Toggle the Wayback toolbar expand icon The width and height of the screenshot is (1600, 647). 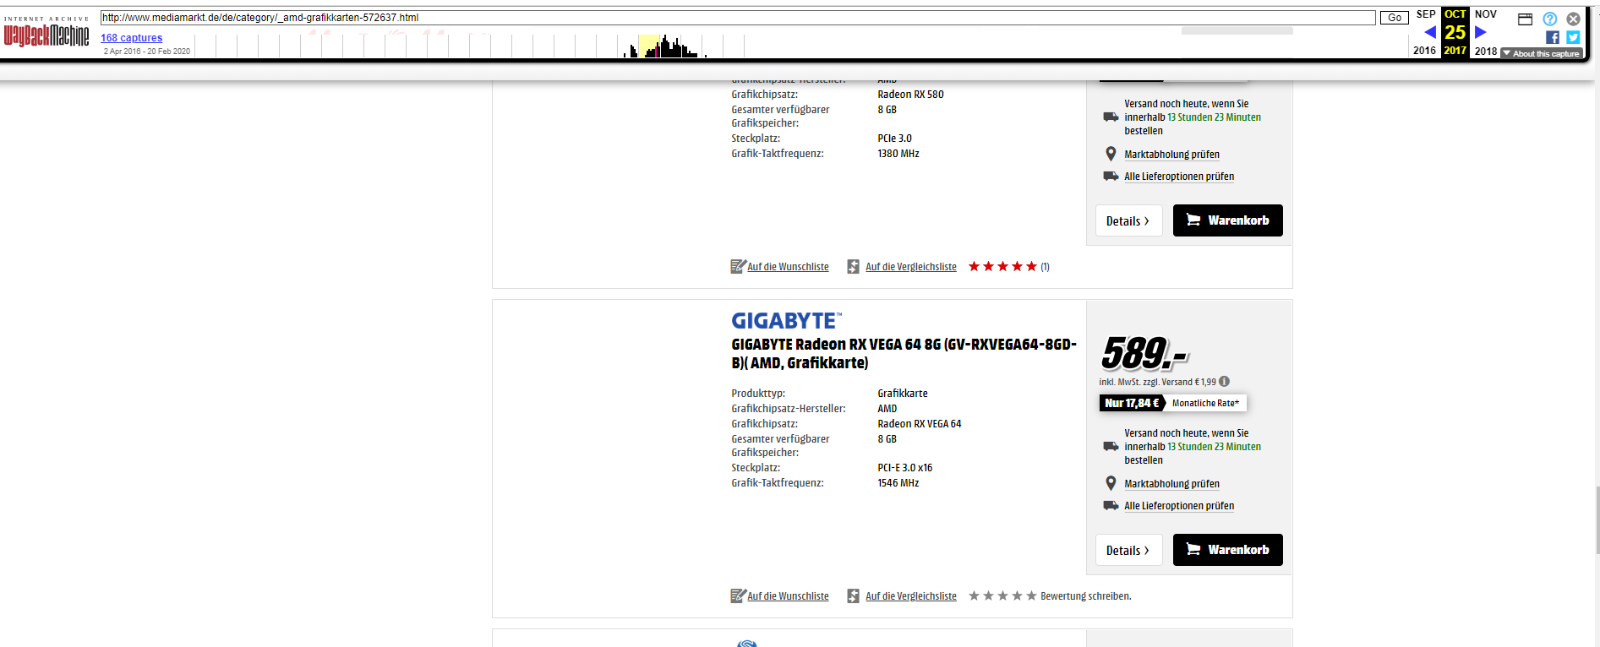(1525, 19)
